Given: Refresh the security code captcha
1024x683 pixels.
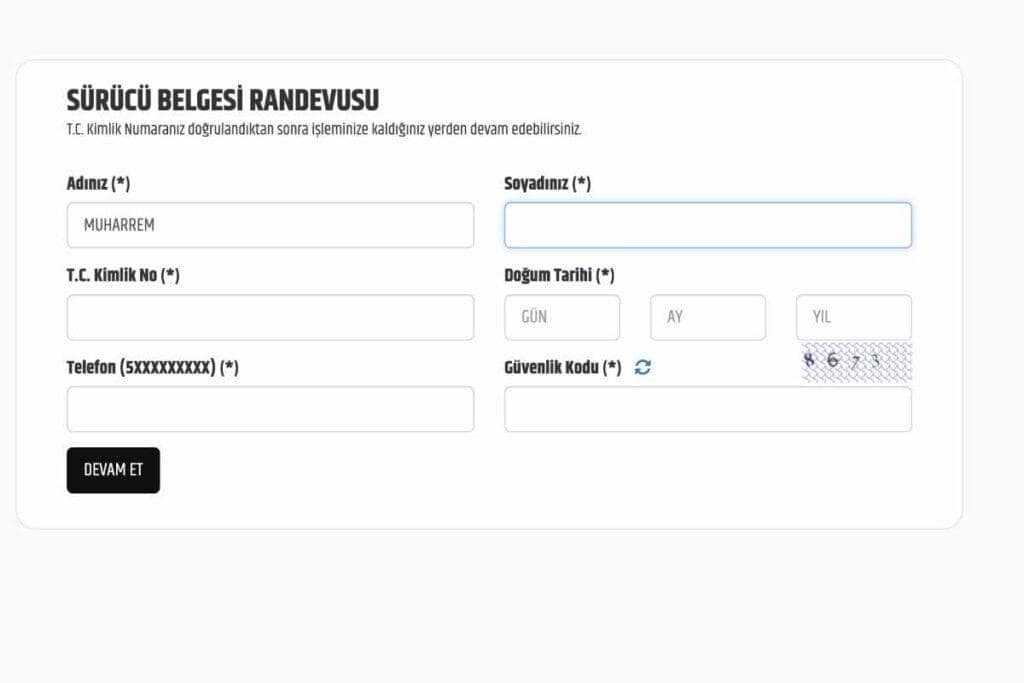Looking at the screenshot, I should [643, 367].
